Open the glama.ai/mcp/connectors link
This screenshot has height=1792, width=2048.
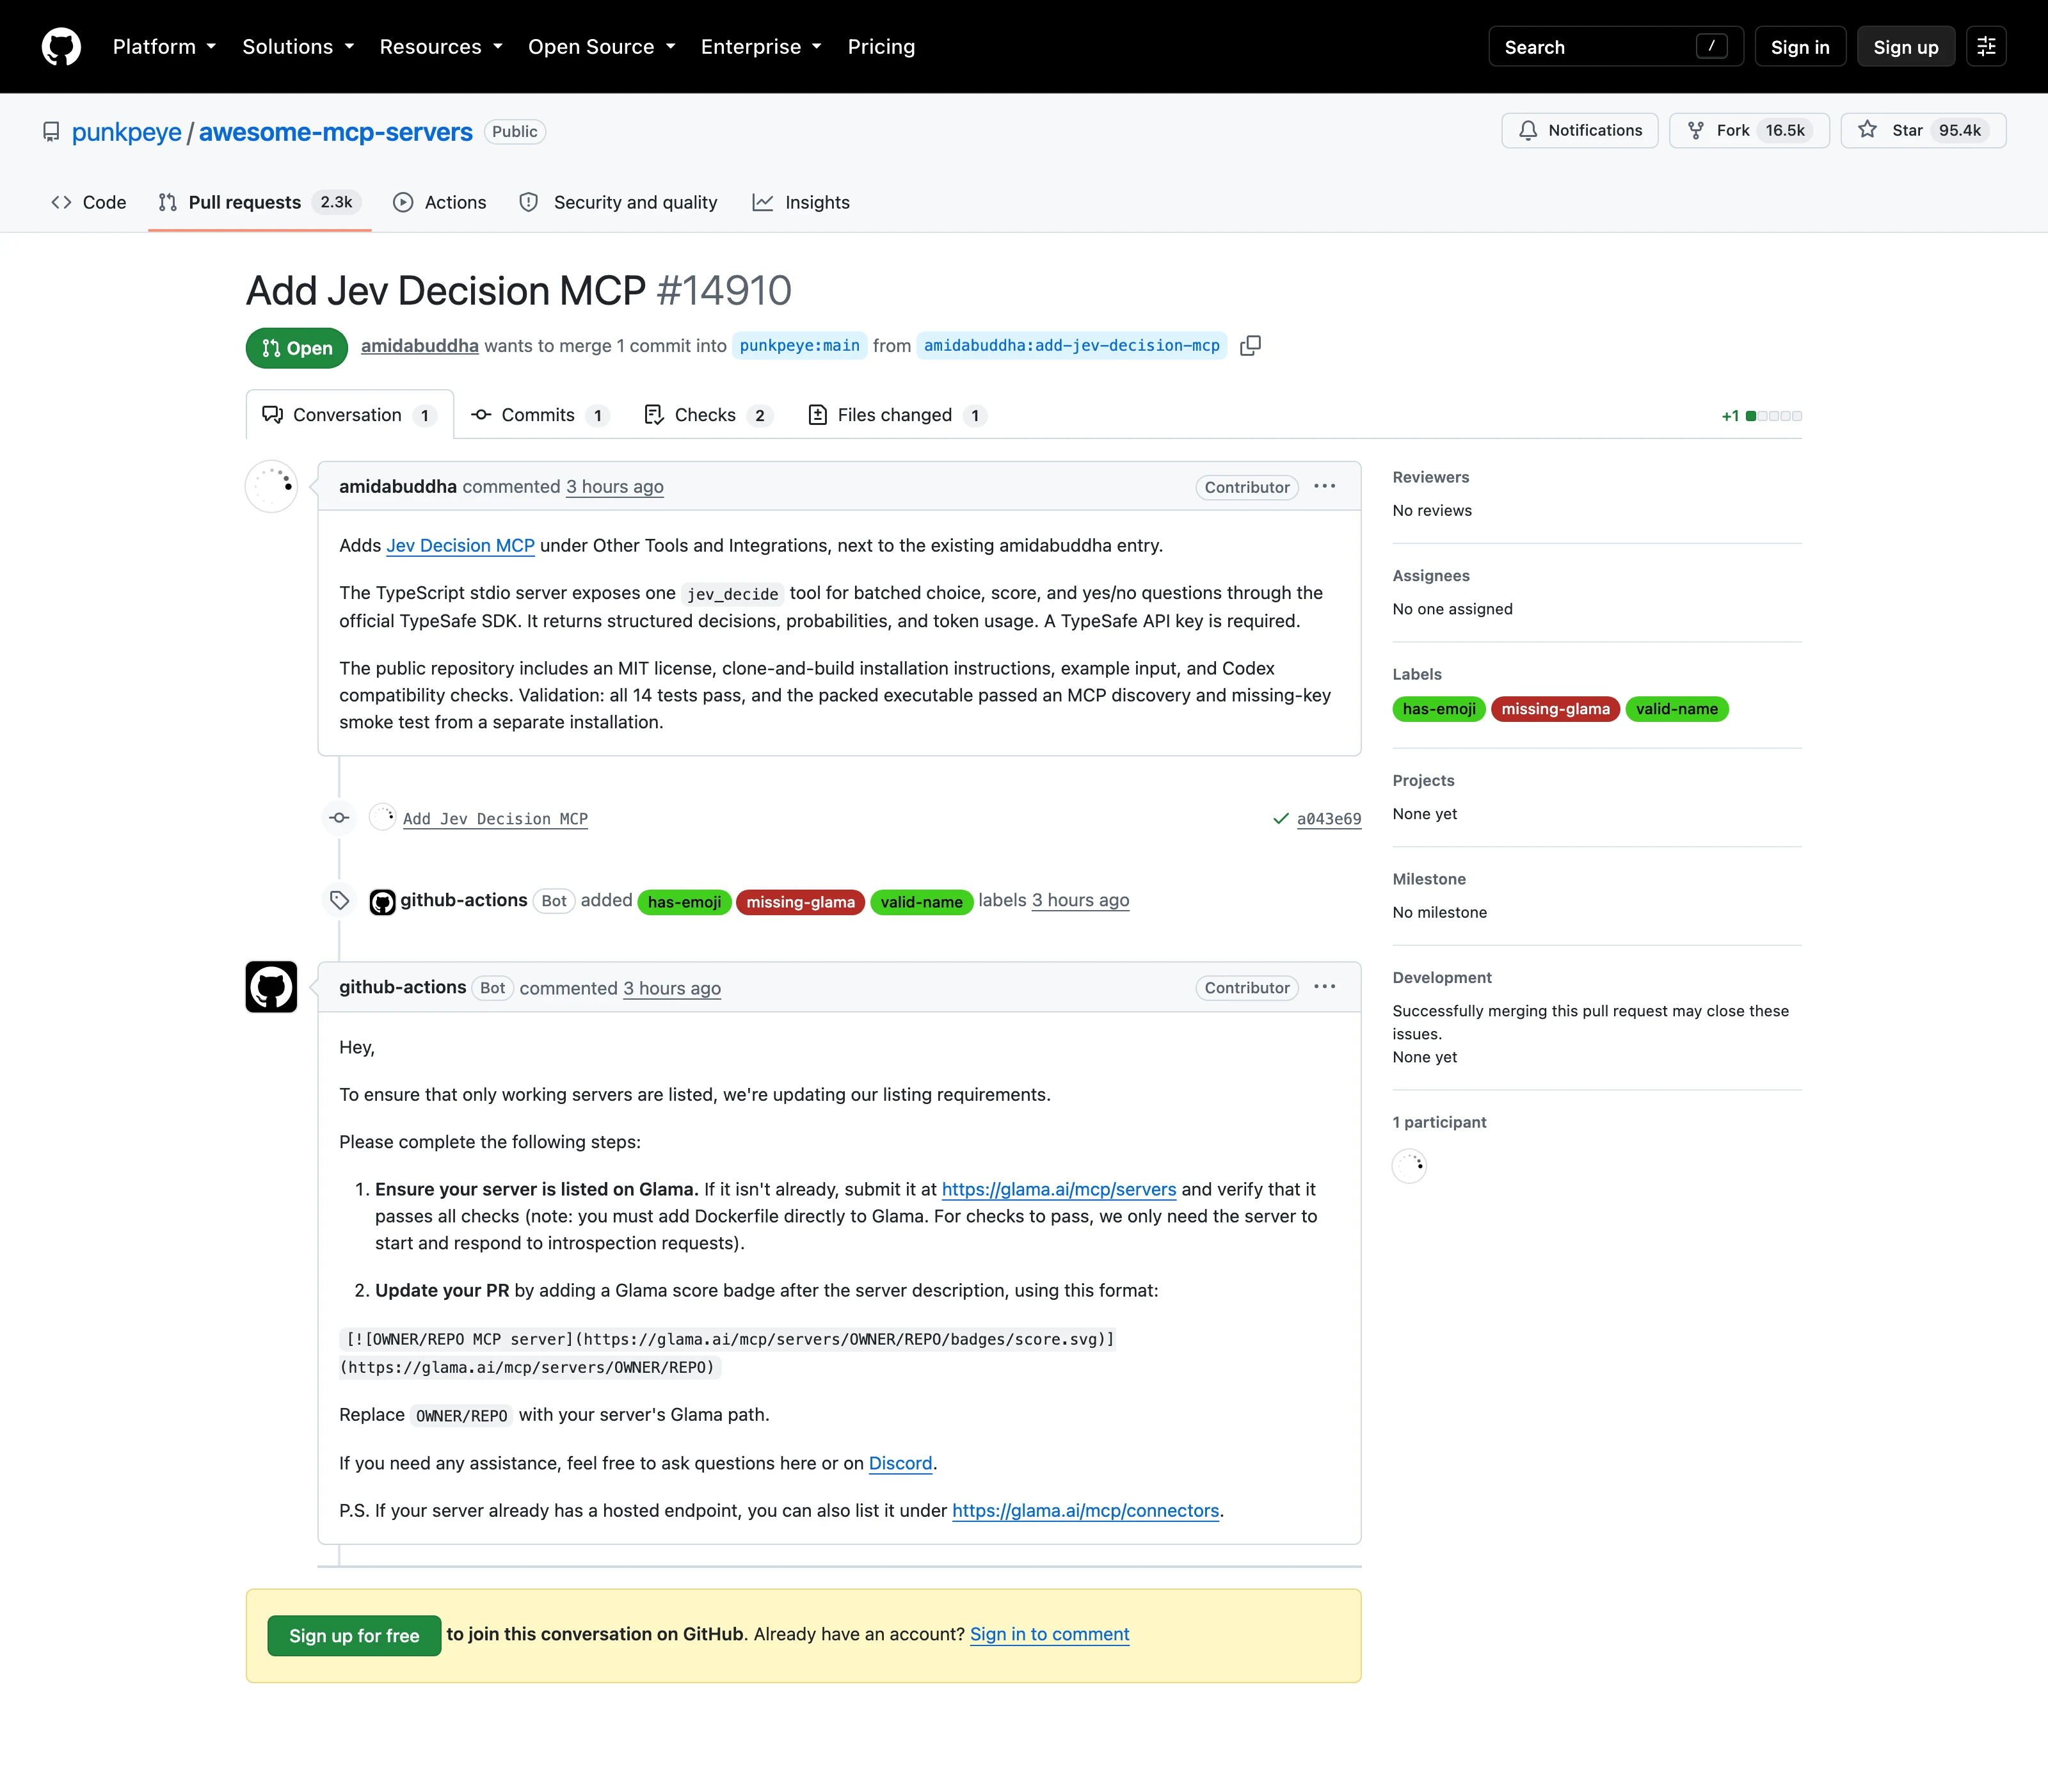(1086, 1511)
